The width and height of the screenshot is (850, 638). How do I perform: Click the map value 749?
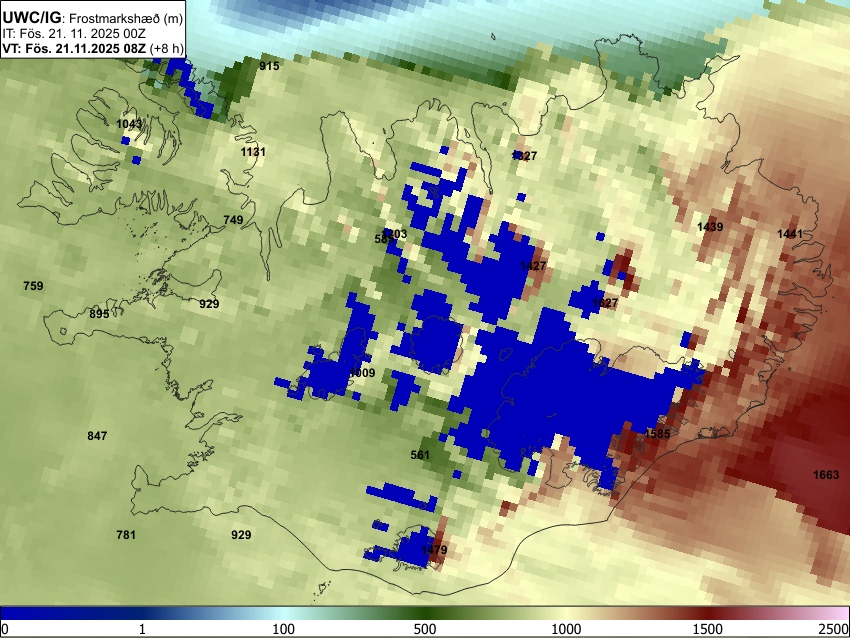click(x=233, y=220)
